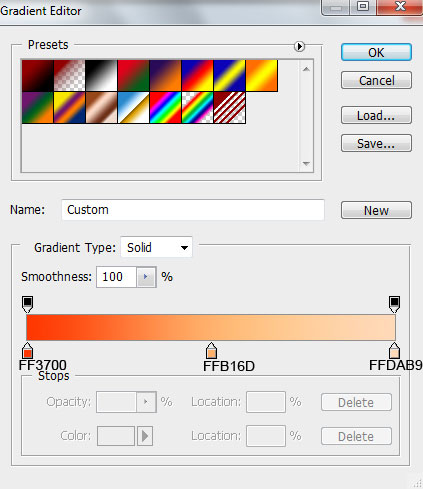Pick the red transparent stripes preset

tap(230, 108)
